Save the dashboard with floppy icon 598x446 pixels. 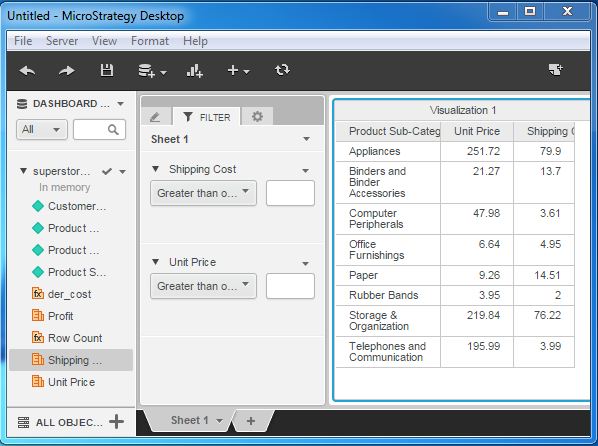point(107,70)
